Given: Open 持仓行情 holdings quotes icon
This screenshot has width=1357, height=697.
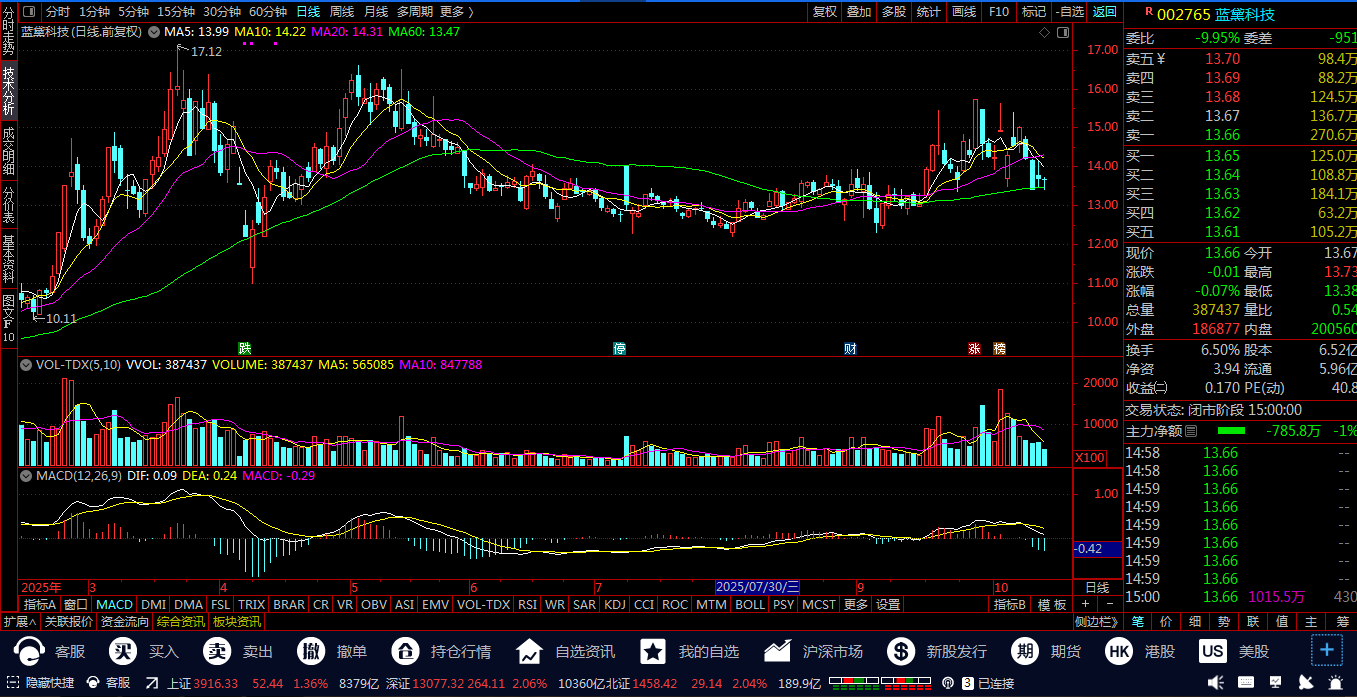Looking at the screenshot, I should 405,652.
